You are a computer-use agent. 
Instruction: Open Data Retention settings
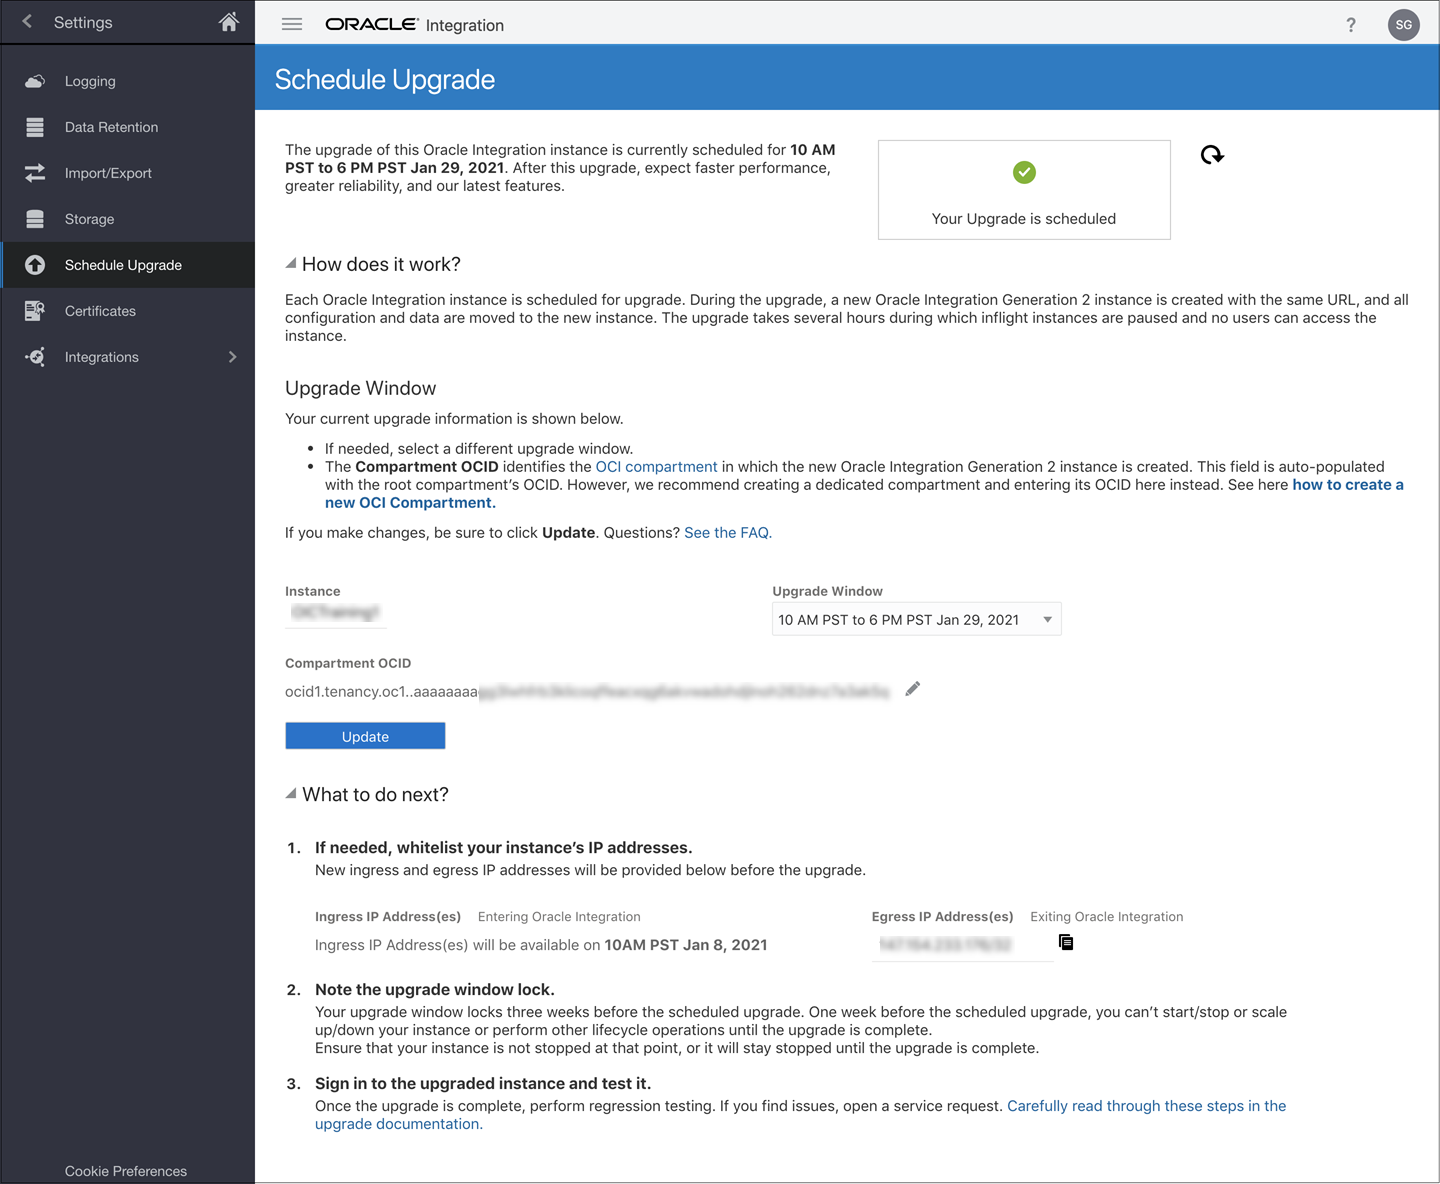(x=111, y=127)
